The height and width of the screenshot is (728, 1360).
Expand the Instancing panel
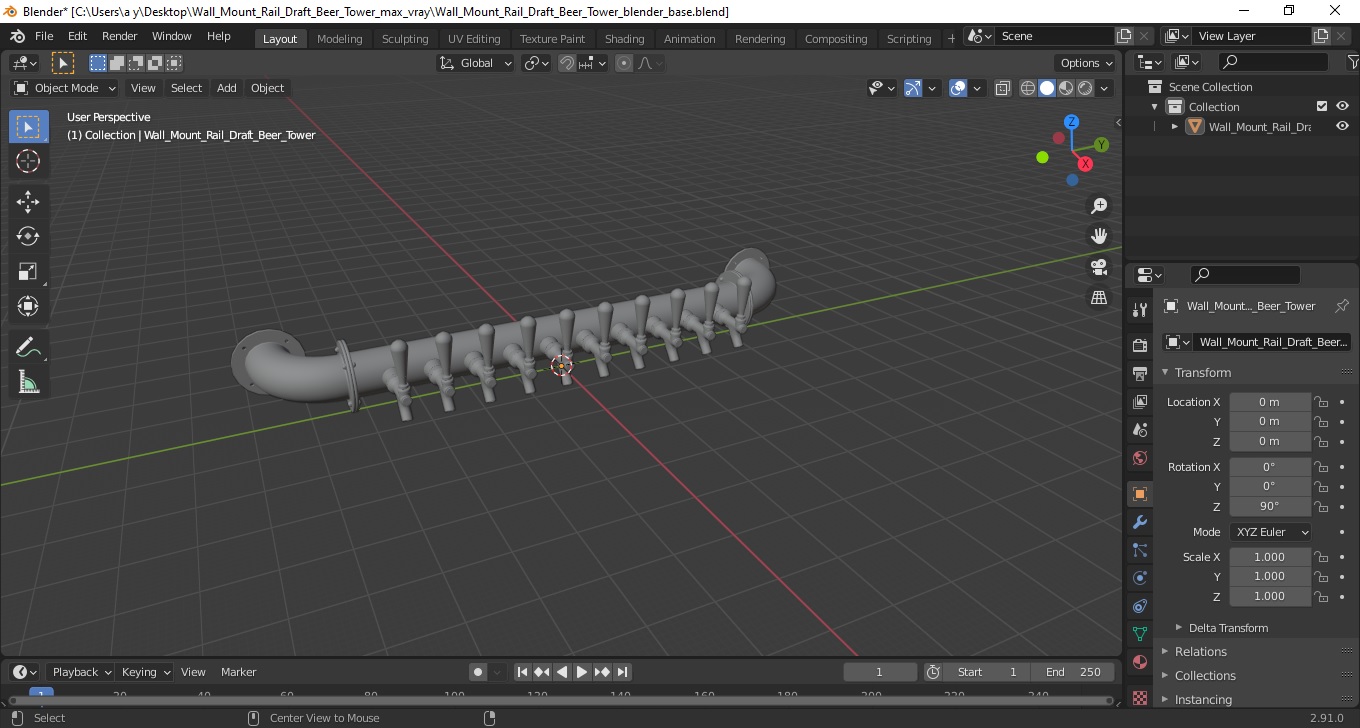pos(1203,699)
